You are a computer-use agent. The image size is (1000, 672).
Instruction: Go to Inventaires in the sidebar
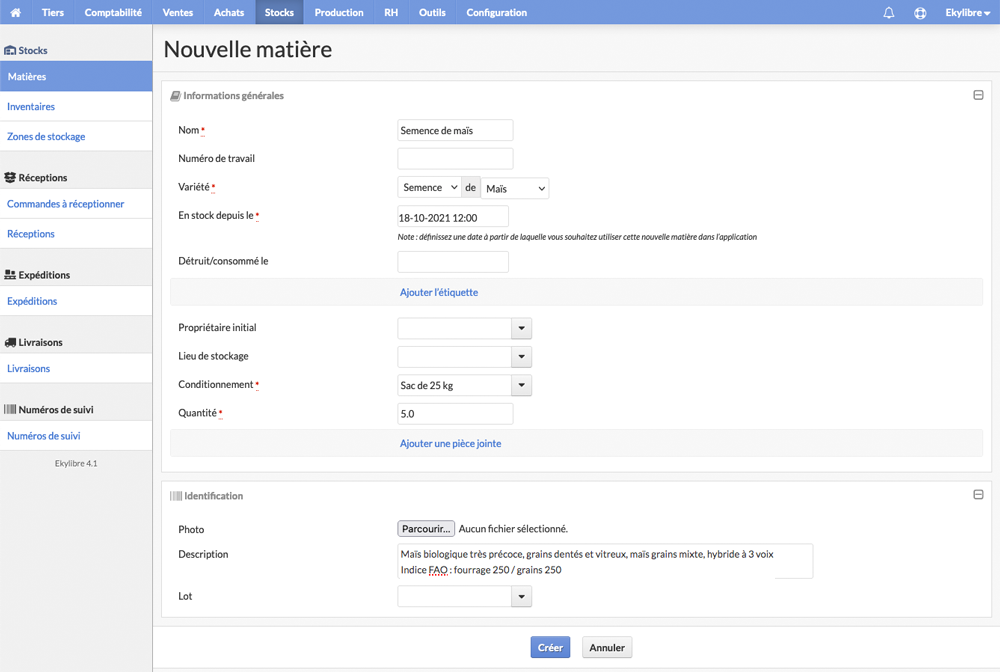pos(76,106)
